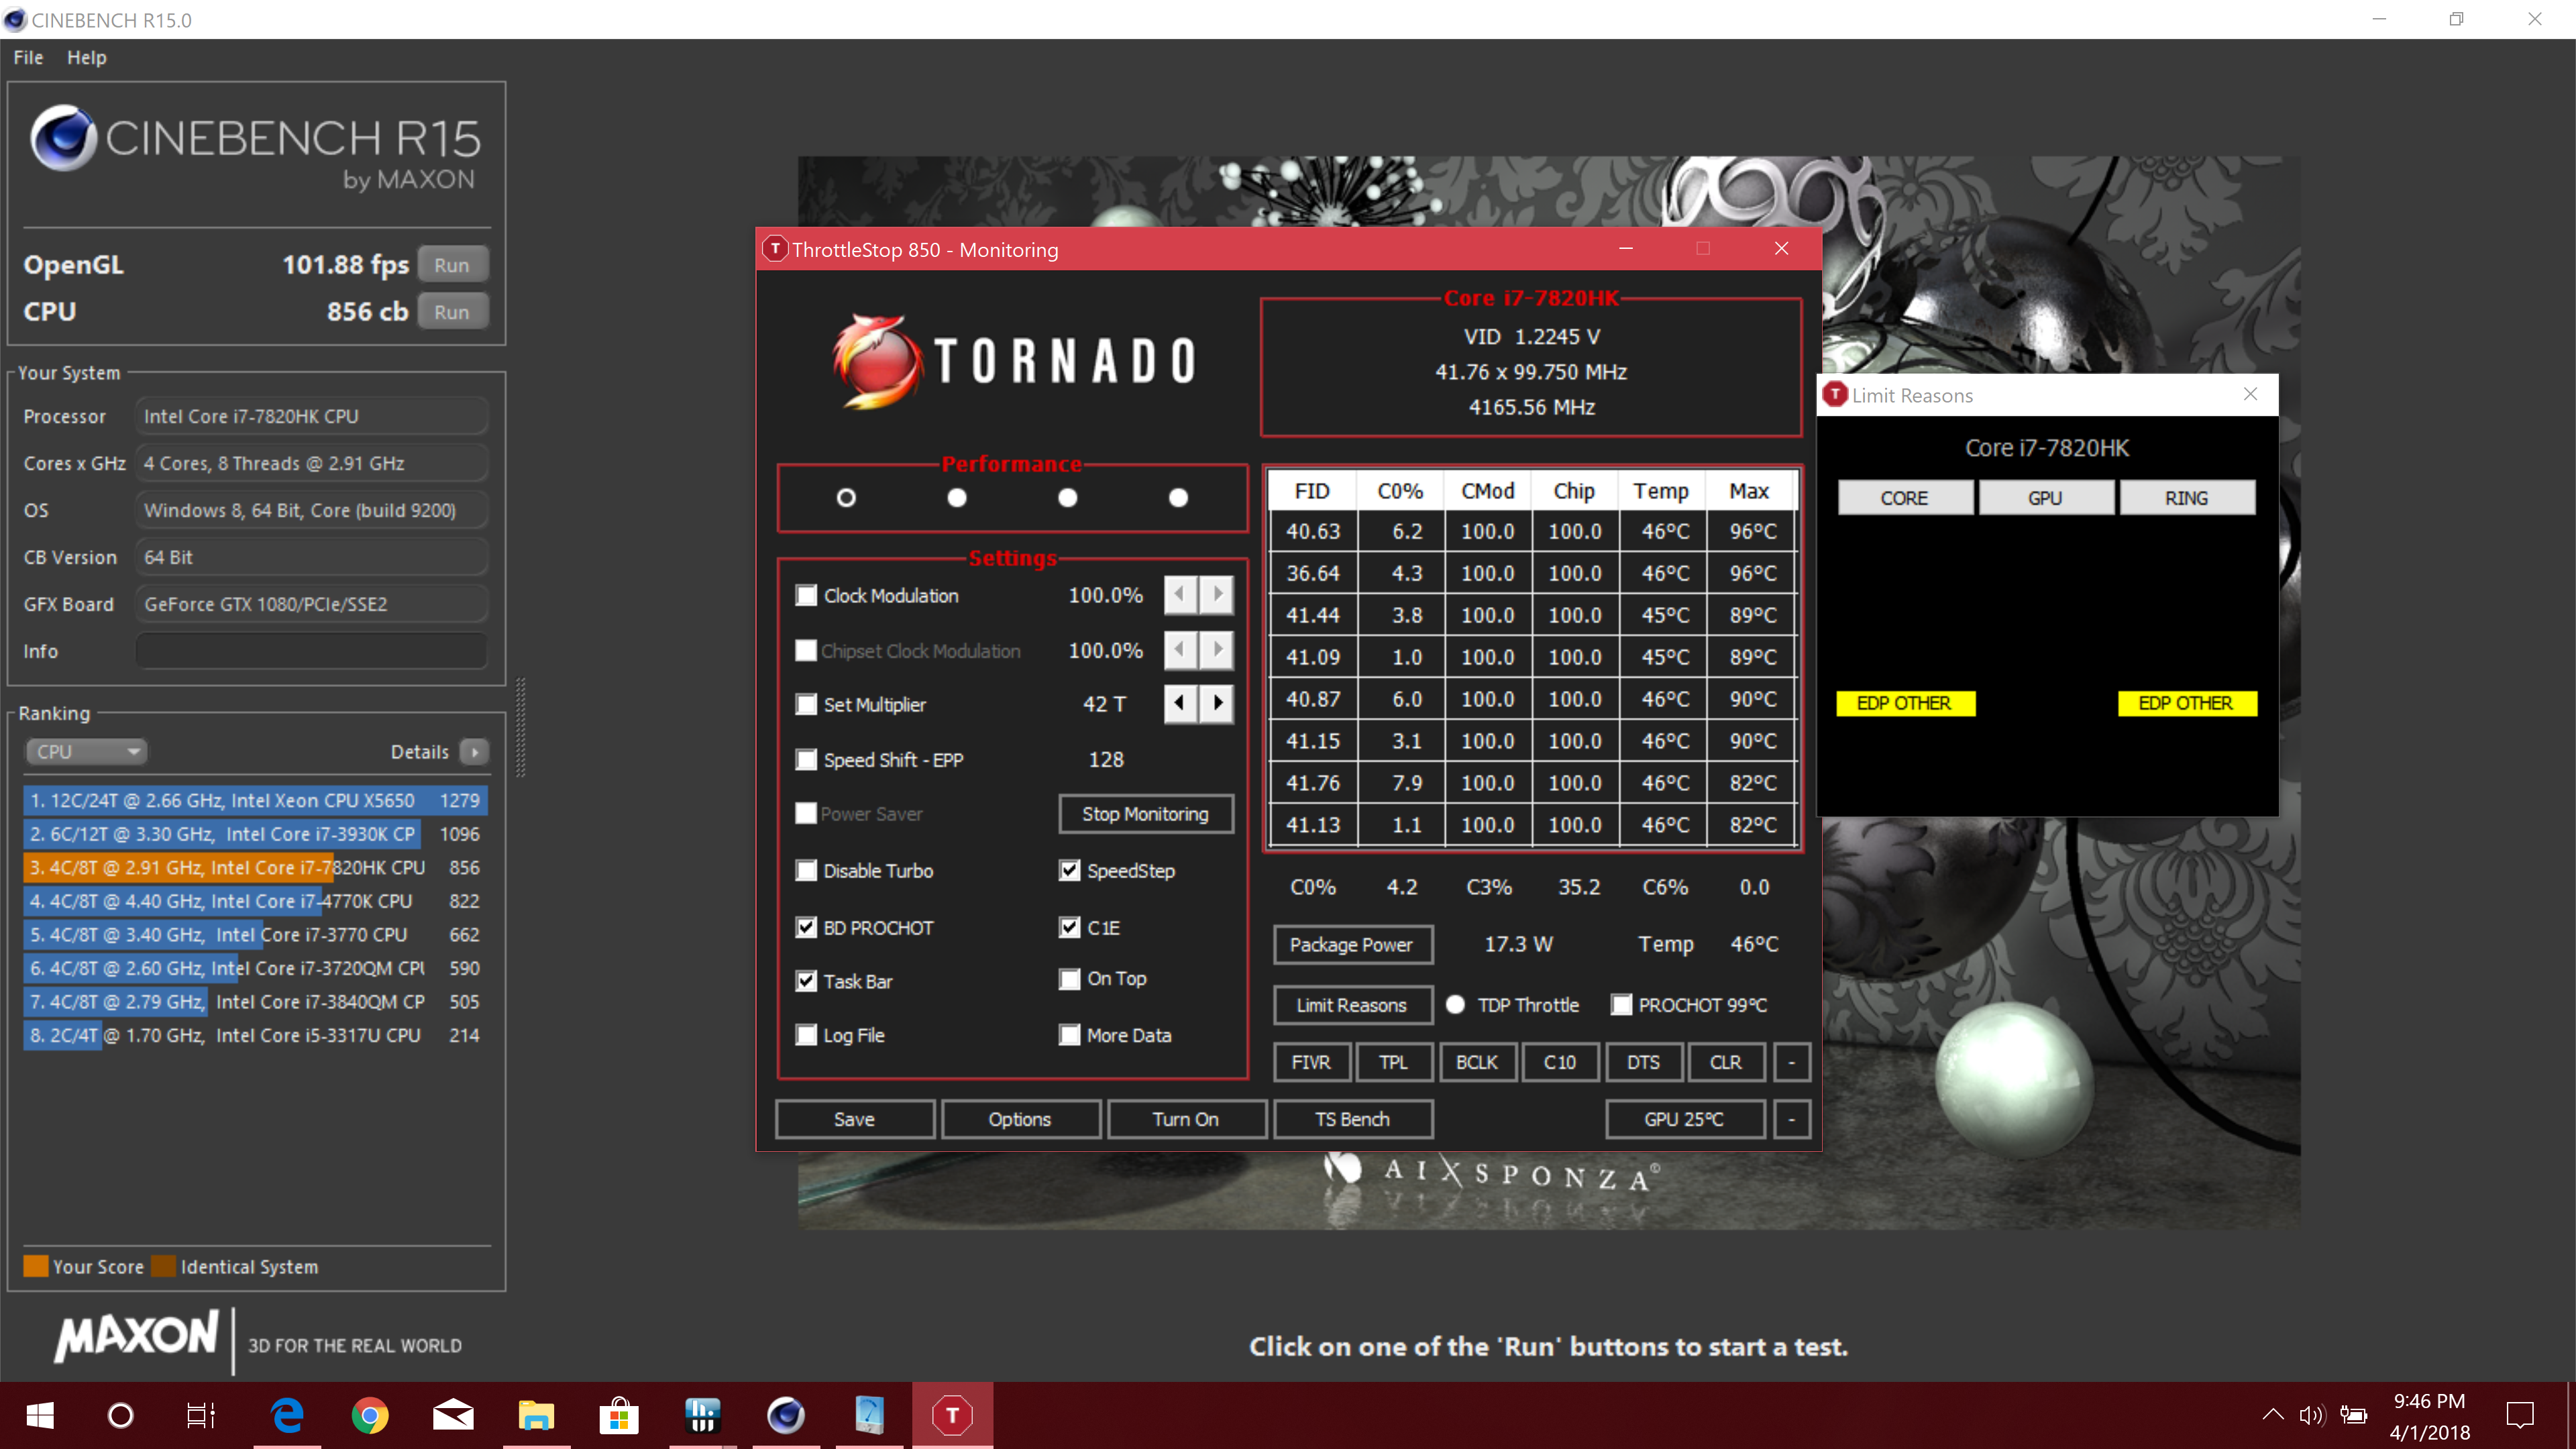This screenshot has width=2576, height=1449.
Task: Save ThrottleStop settings
Action: (854, 1119)
